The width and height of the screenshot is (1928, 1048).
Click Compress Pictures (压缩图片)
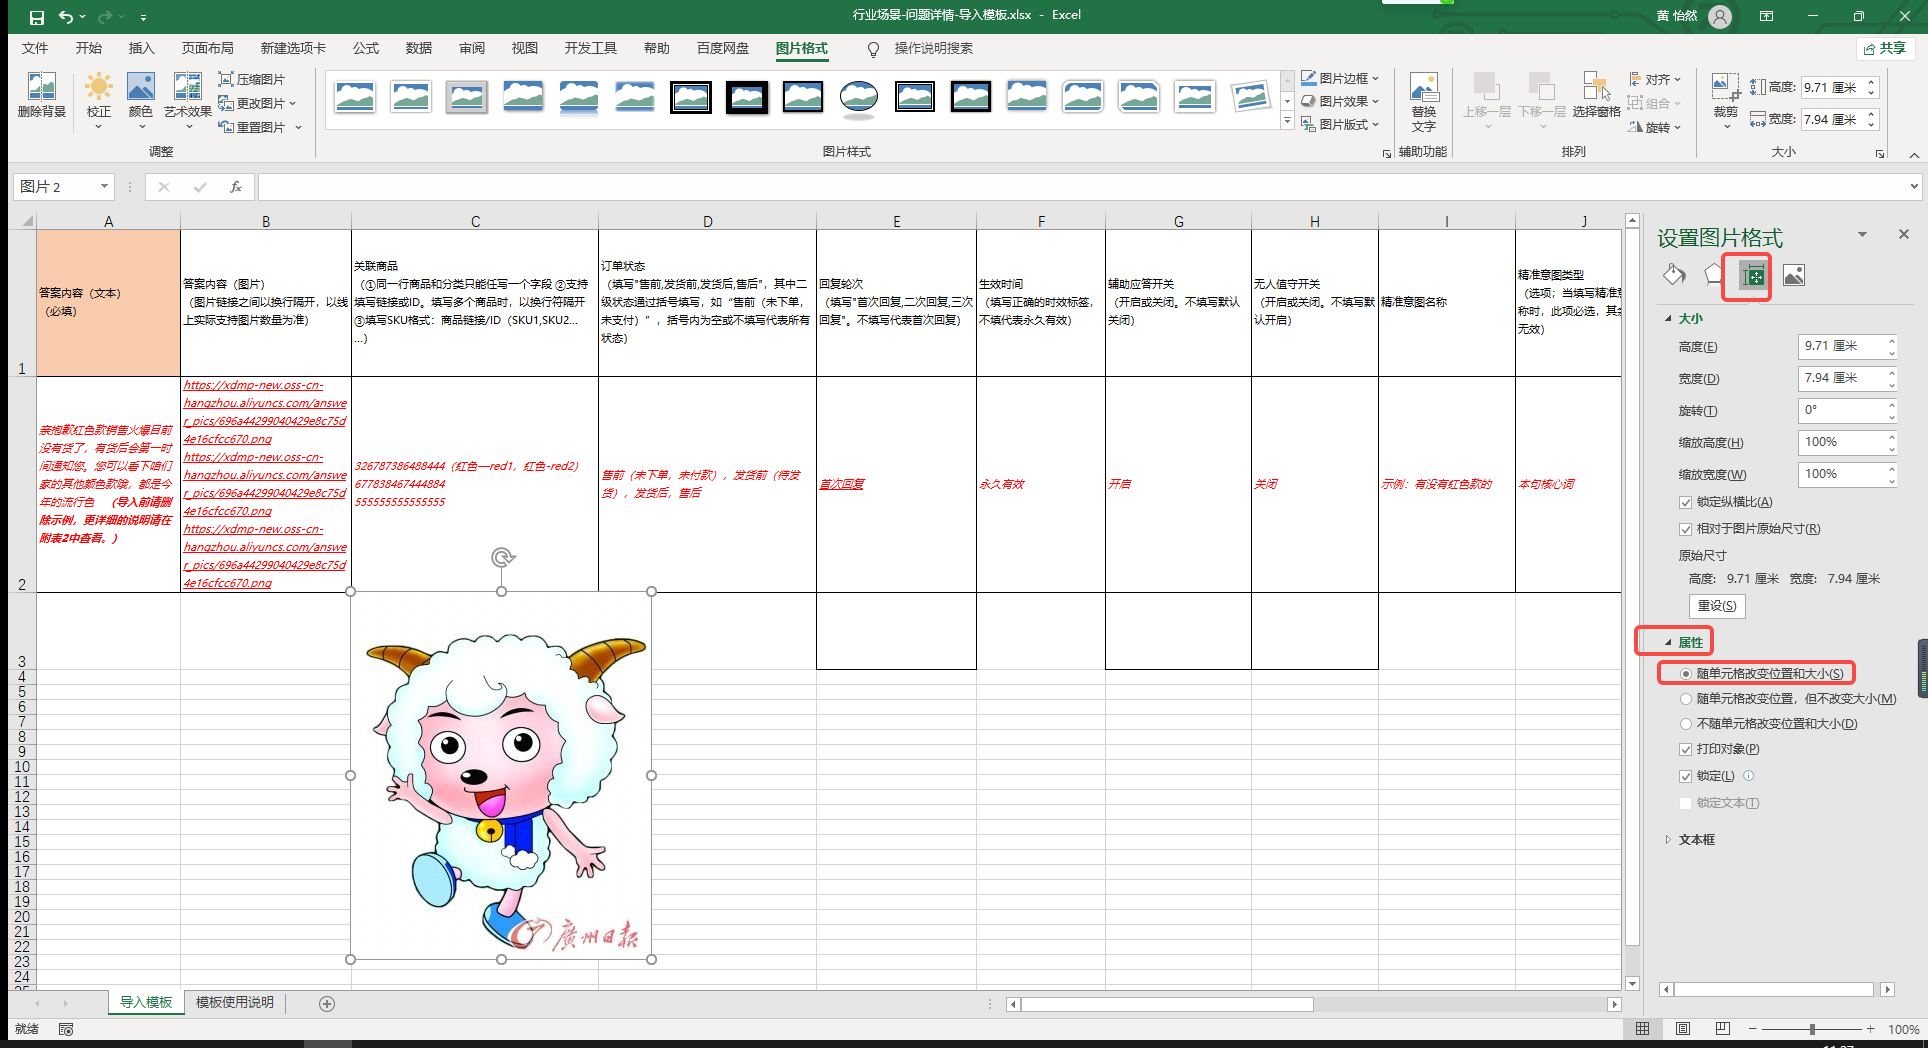coord(252,79)
